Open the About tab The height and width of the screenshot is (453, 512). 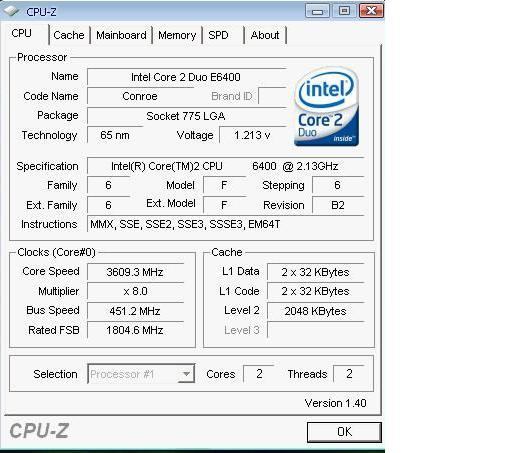(x=265, y=35)
